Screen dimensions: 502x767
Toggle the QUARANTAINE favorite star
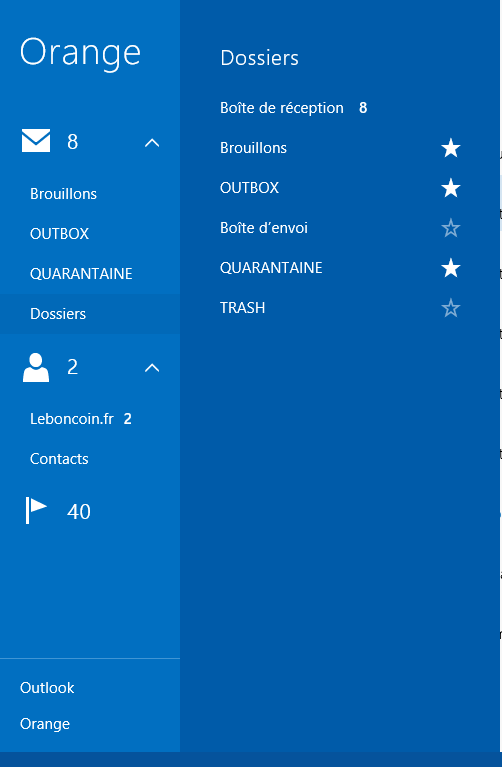click(451, 268)
